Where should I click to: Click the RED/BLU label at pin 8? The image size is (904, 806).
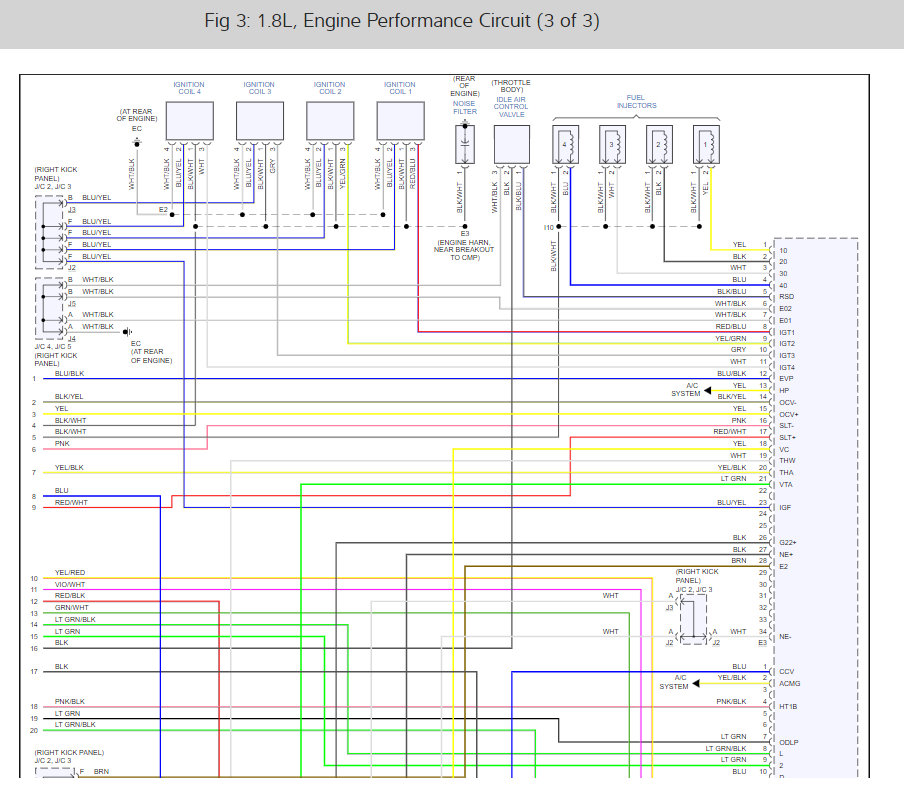point(731,327)
